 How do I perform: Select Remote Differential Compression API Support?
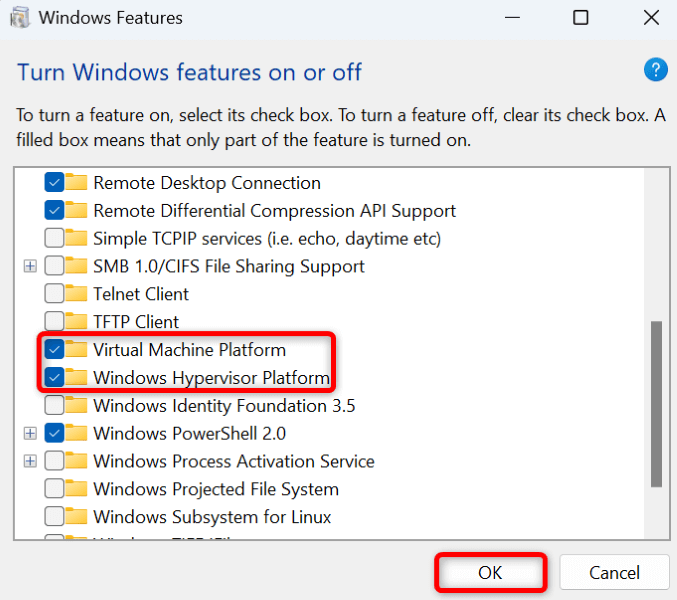(274, 211)
